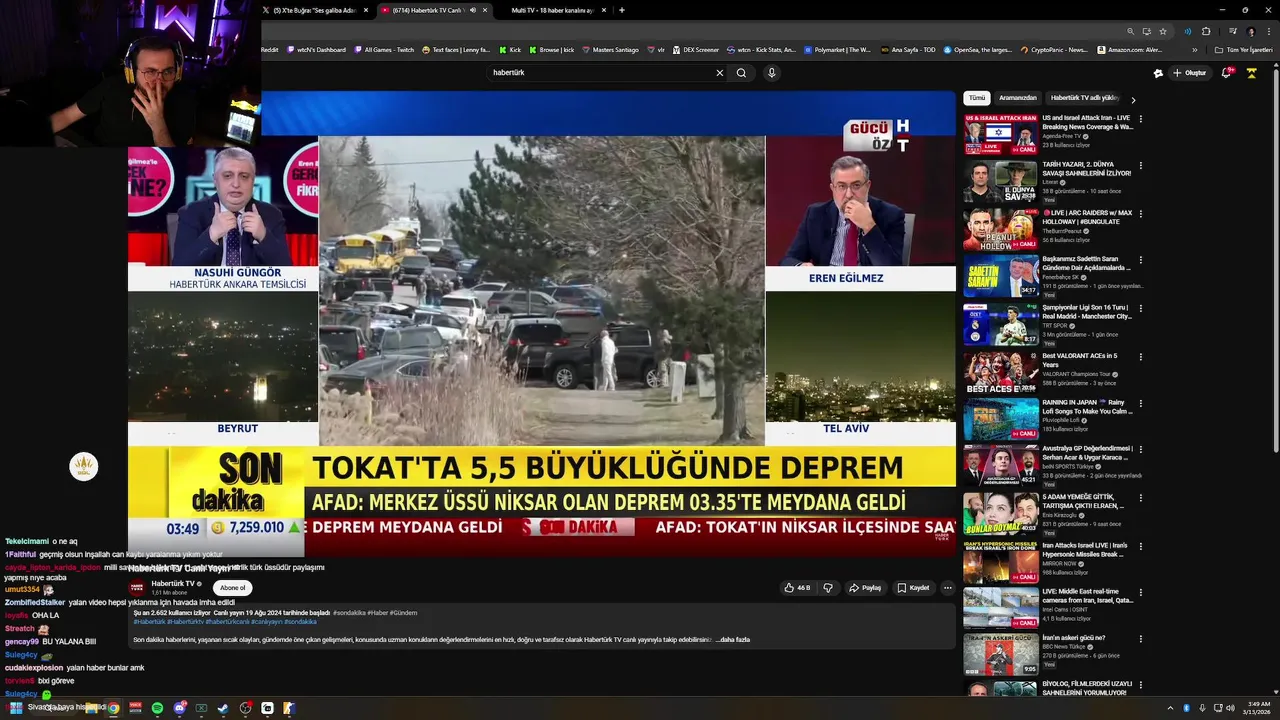Image resolution: width=1280 pixels, height=720 pixels.
Task: Open wtcN's Dashboard bookmark
Action: pyautogui.click(x=316, y=50)
